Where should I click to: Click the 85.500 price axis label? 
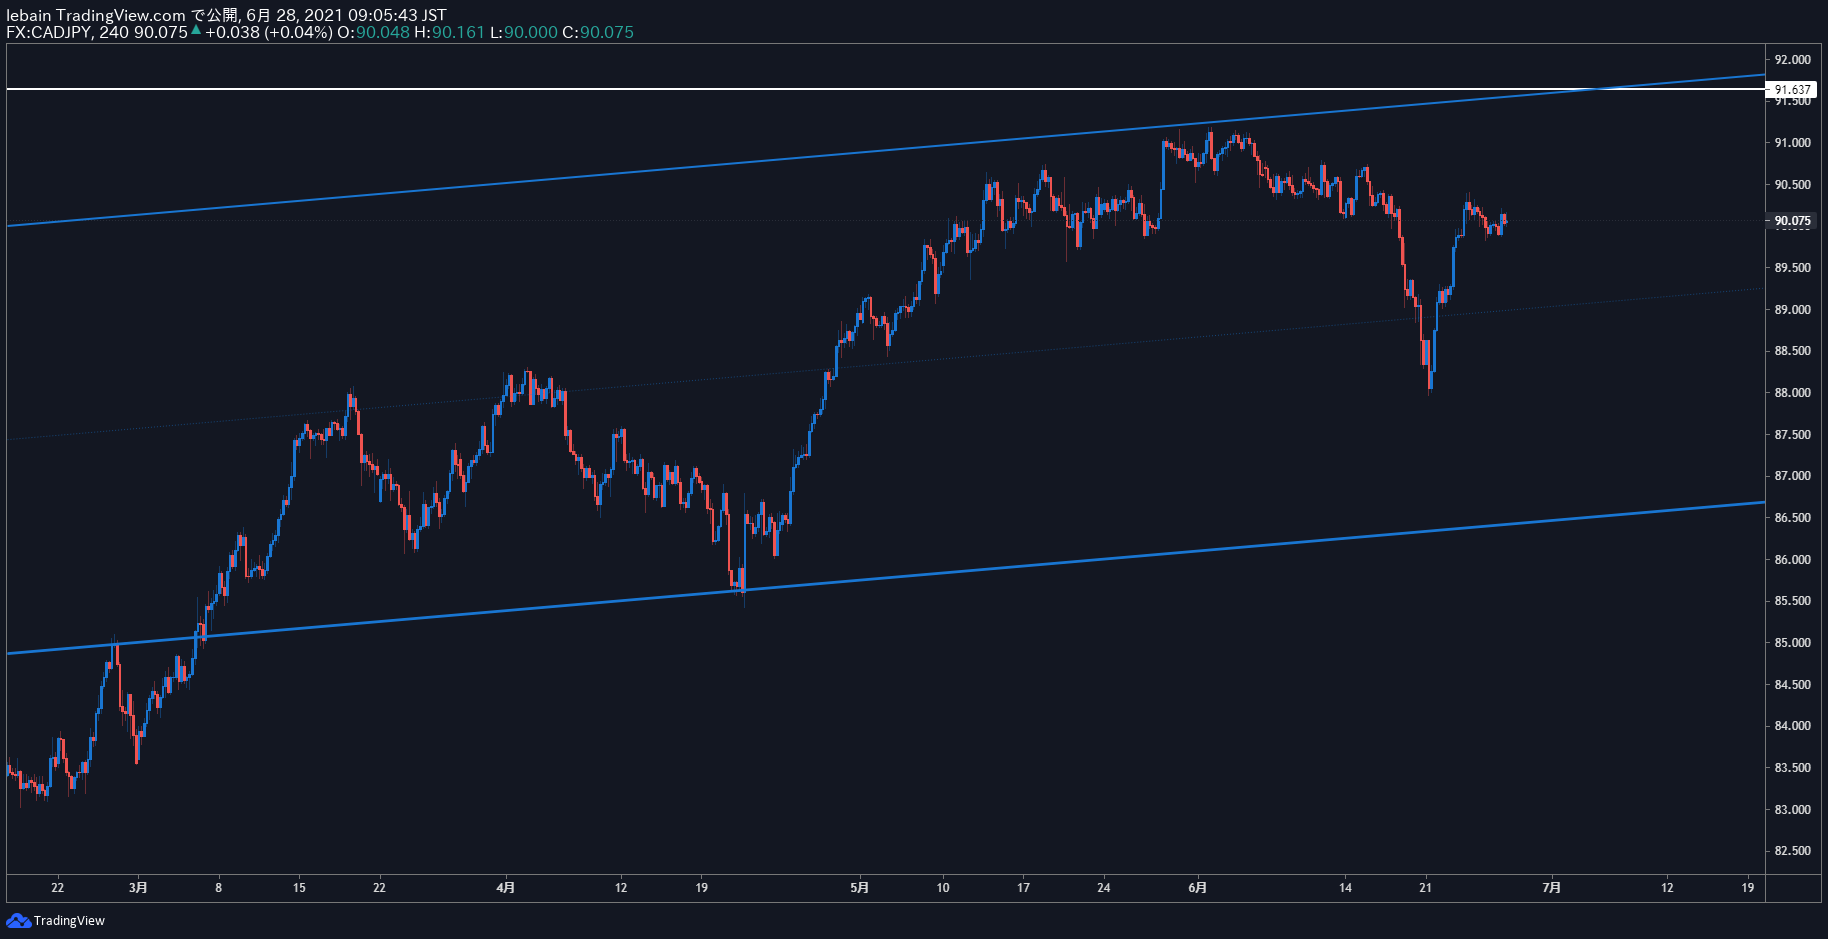1792,601
